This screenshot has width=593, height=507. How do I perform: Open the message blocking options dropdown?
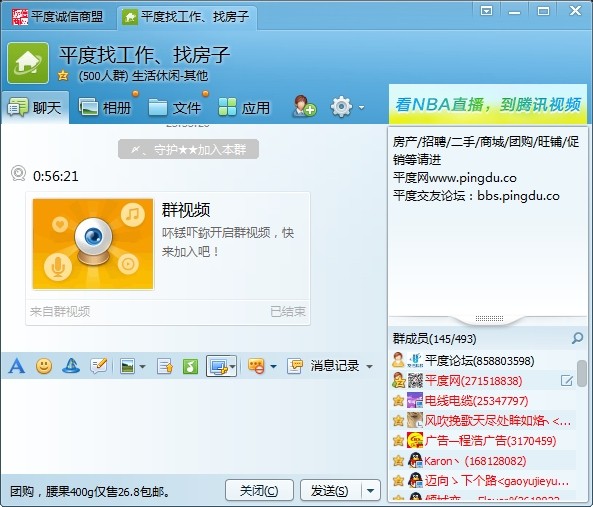coord(273,366)
